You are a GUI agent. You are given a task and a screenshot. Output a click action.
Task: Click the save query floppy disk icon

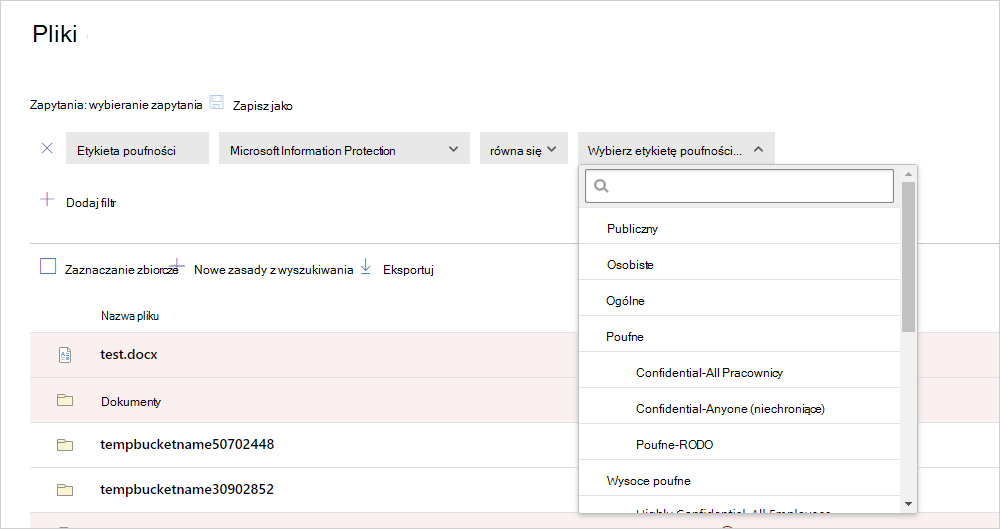(x=217, y=102)
